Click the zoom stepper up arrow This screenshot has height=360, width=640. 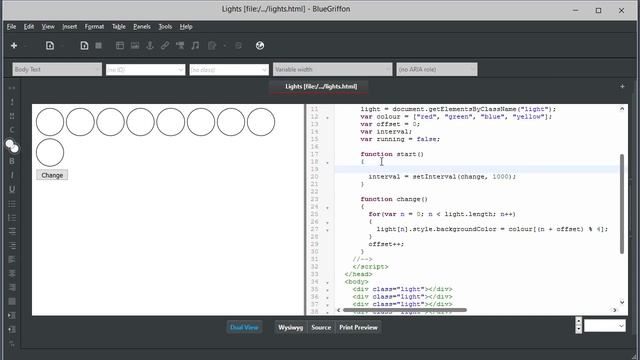click(578, 321)
